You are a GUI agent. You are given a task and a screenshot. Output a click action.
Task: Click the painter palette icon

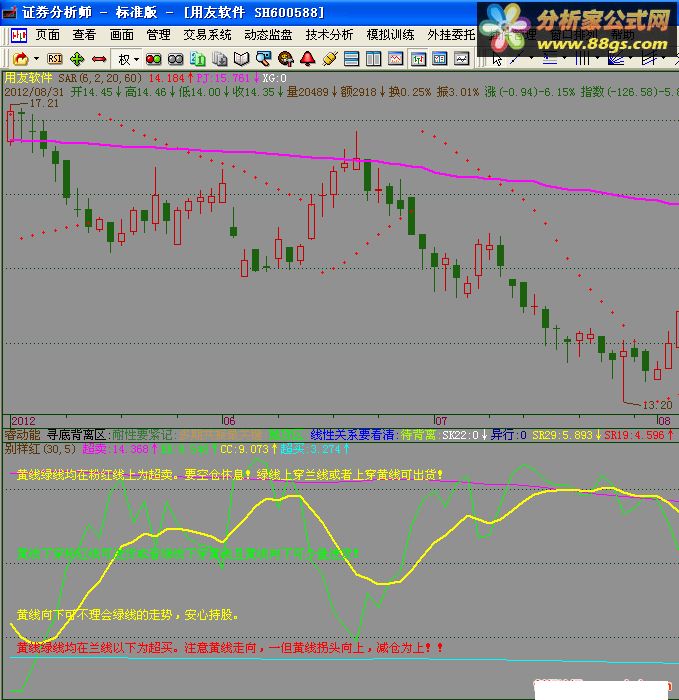(286, 59)
